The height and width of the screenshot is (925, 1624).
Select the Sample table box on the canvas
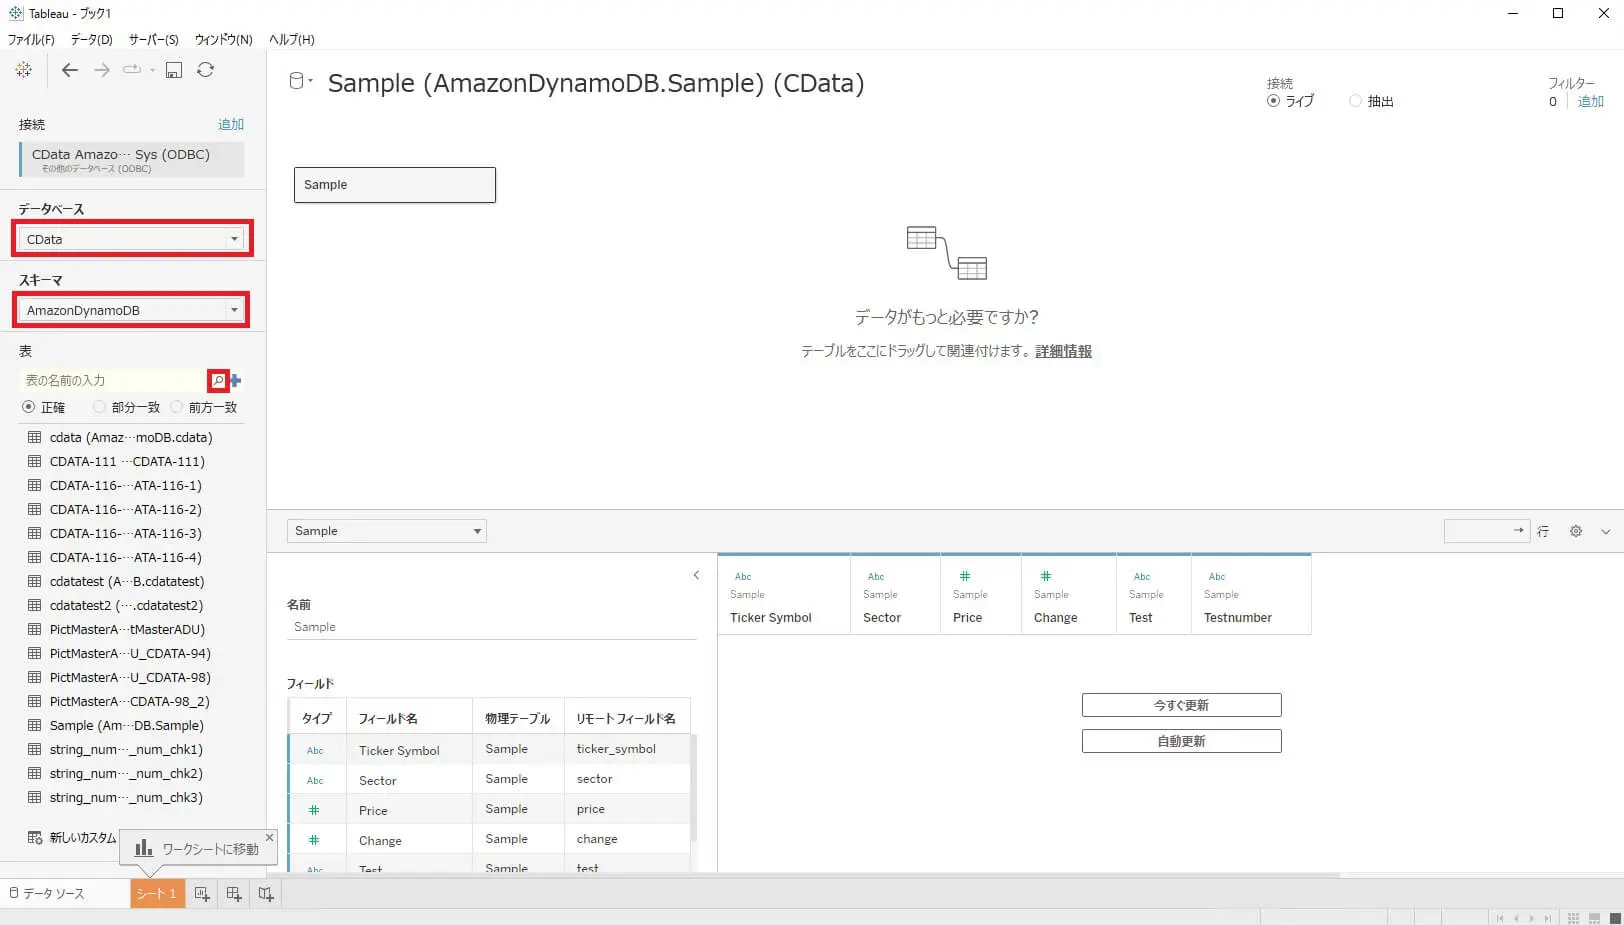click(395, 185)
